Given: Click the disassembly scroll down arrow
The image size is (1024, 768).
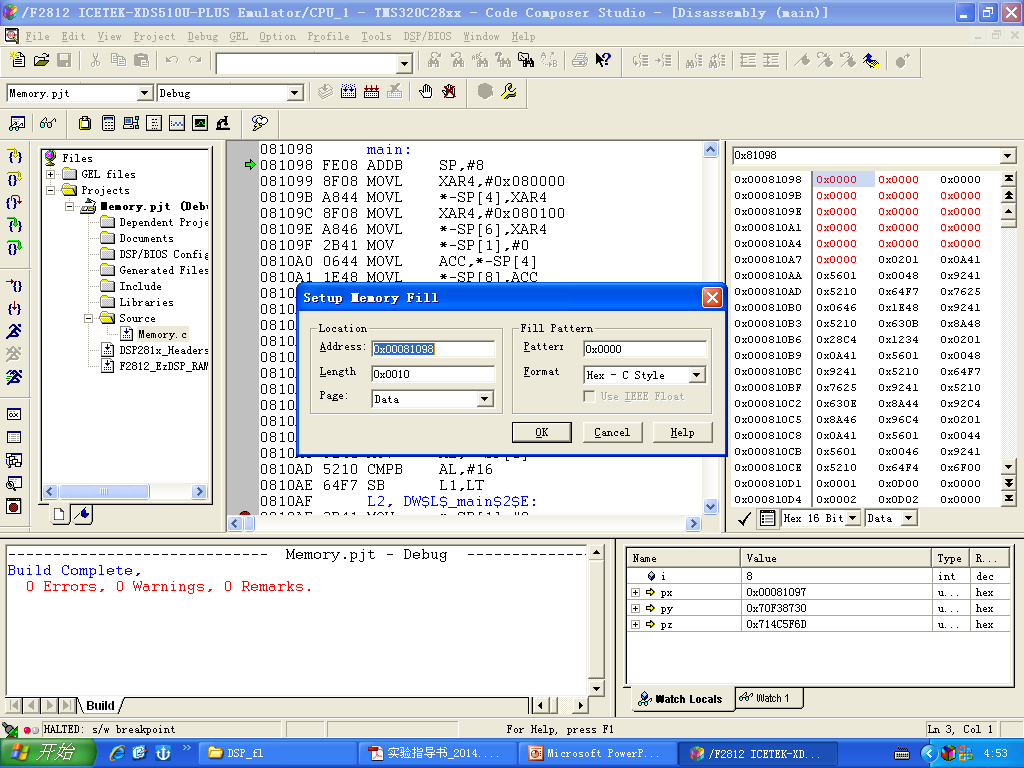Looking at the screenshot, I should [x=711, y=506].
